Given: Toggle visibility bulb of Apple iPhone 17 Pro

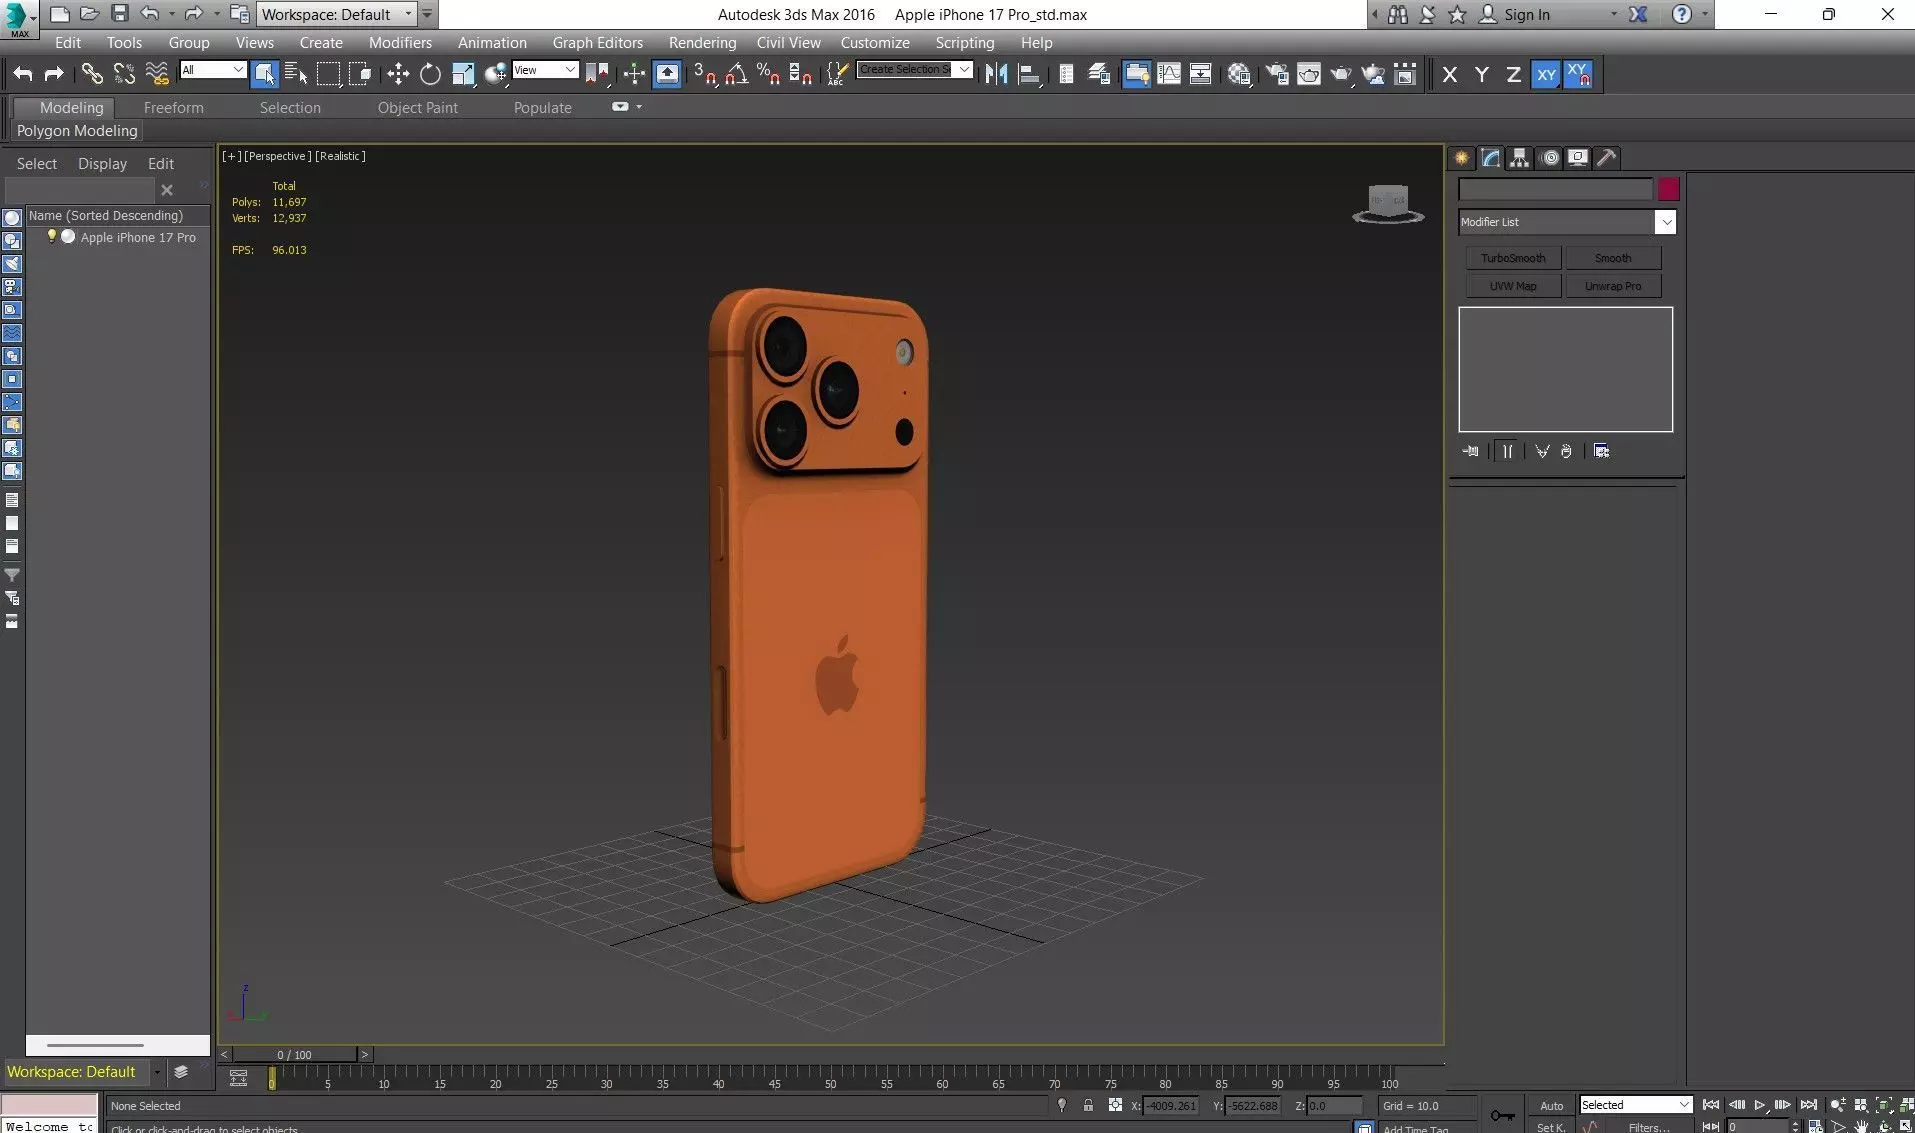Looking at the screenshot, I should point(52,237).
